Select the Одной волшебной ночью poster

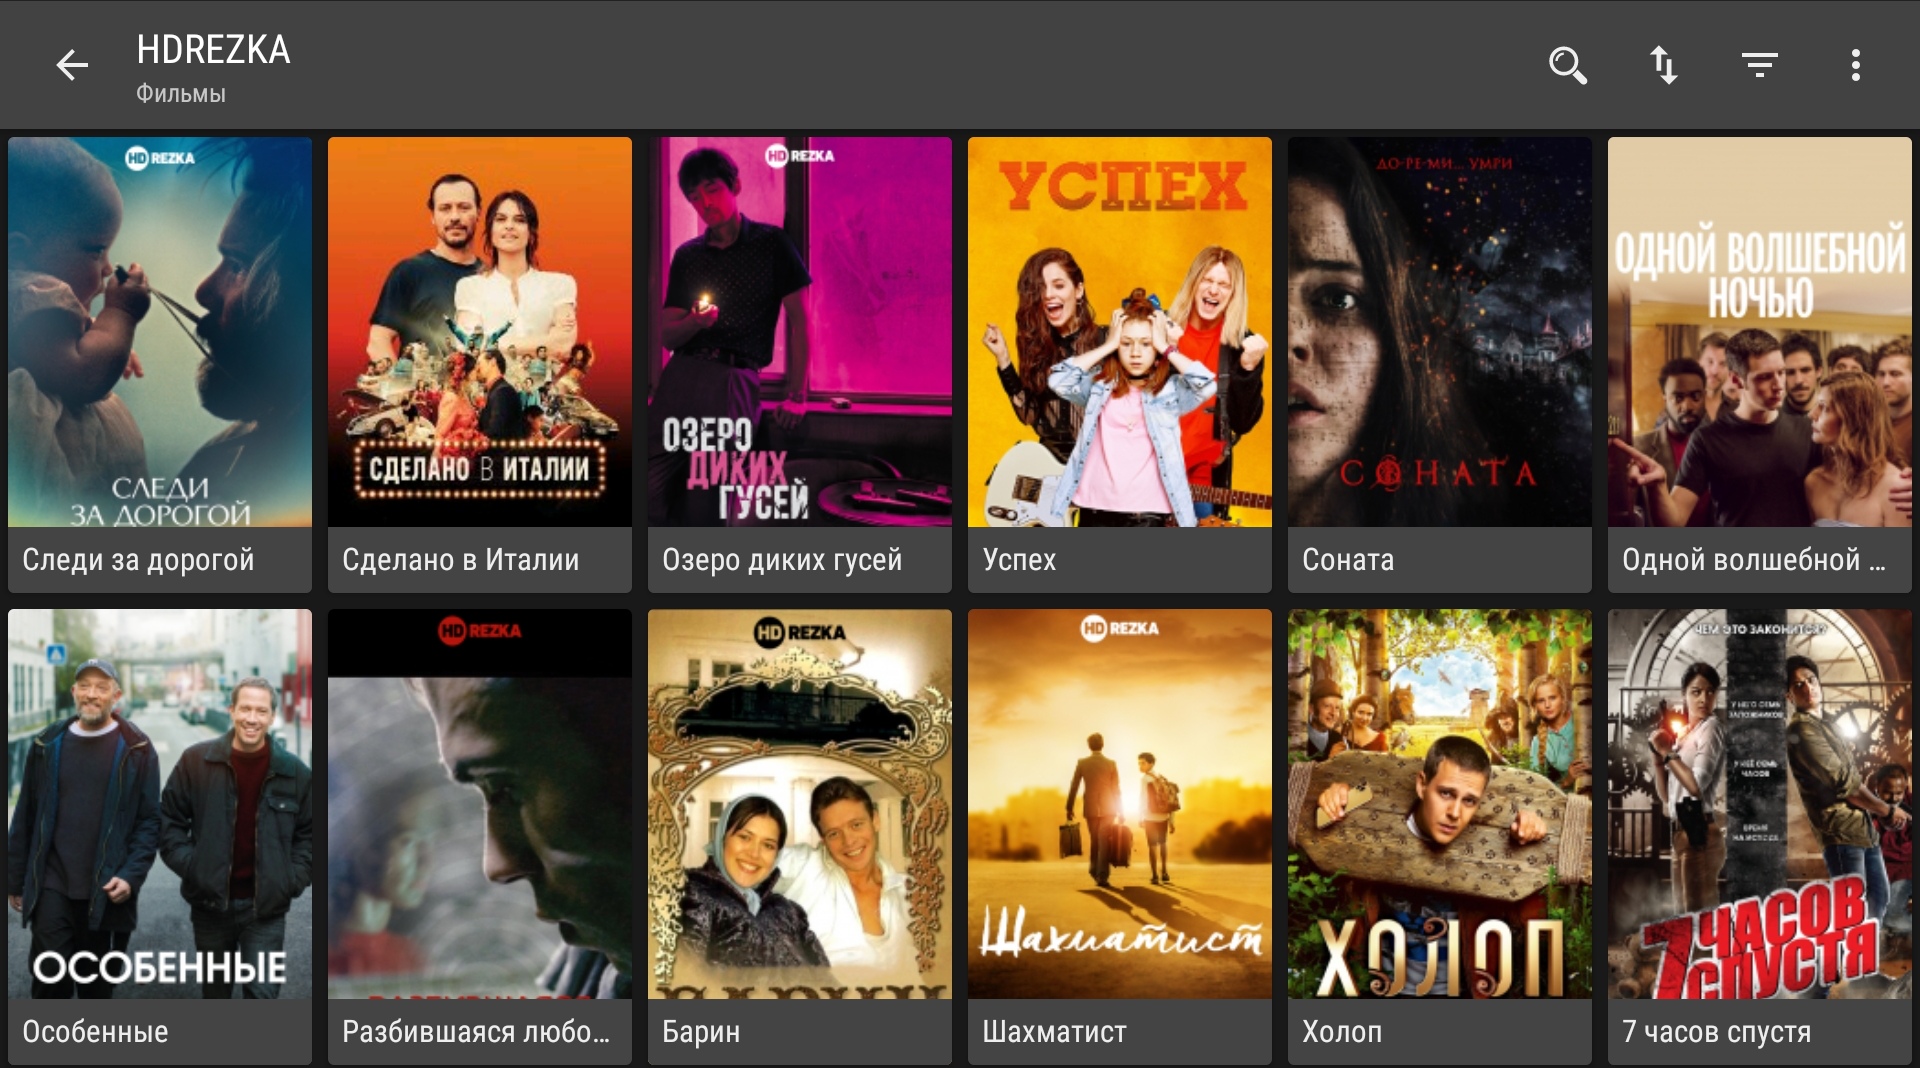(x=1760, y=332)
